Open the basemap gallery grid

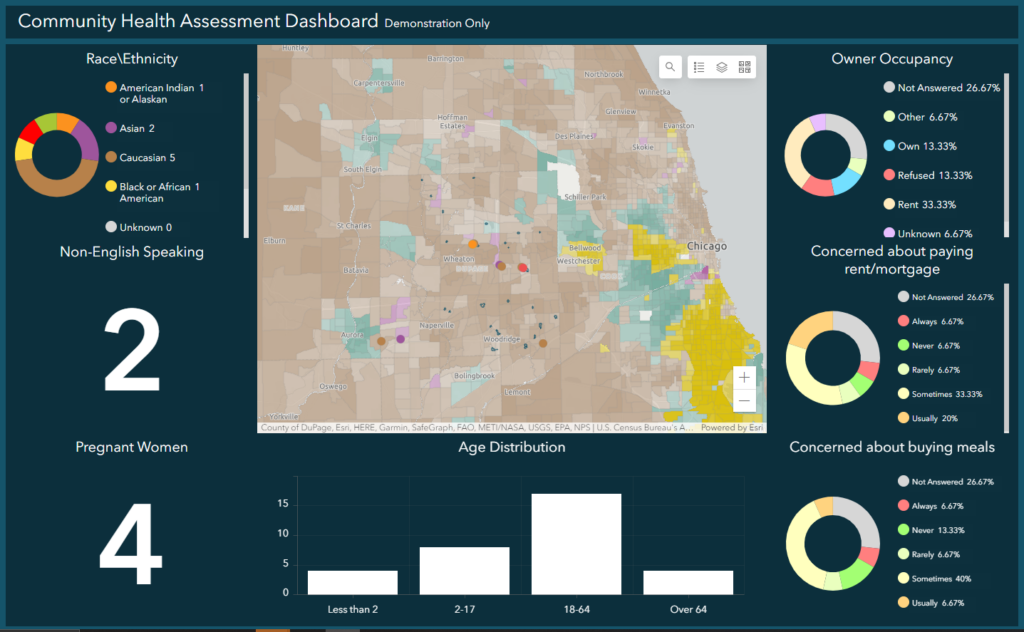tap(744, 67)
